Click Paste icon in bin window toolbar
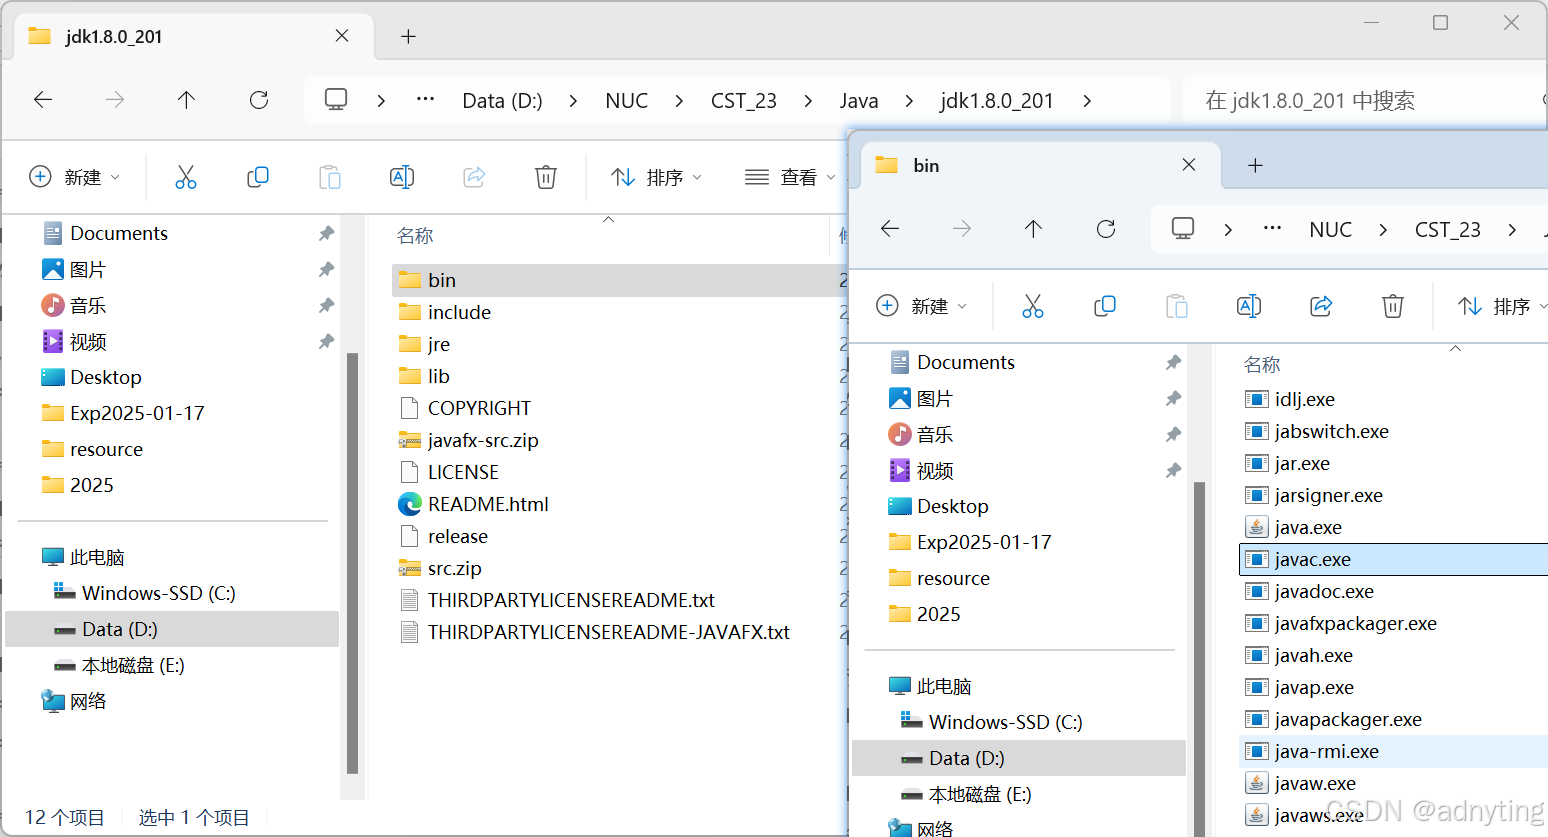Viewport: 1548px width, 837px height. [x=1177, y=306]
